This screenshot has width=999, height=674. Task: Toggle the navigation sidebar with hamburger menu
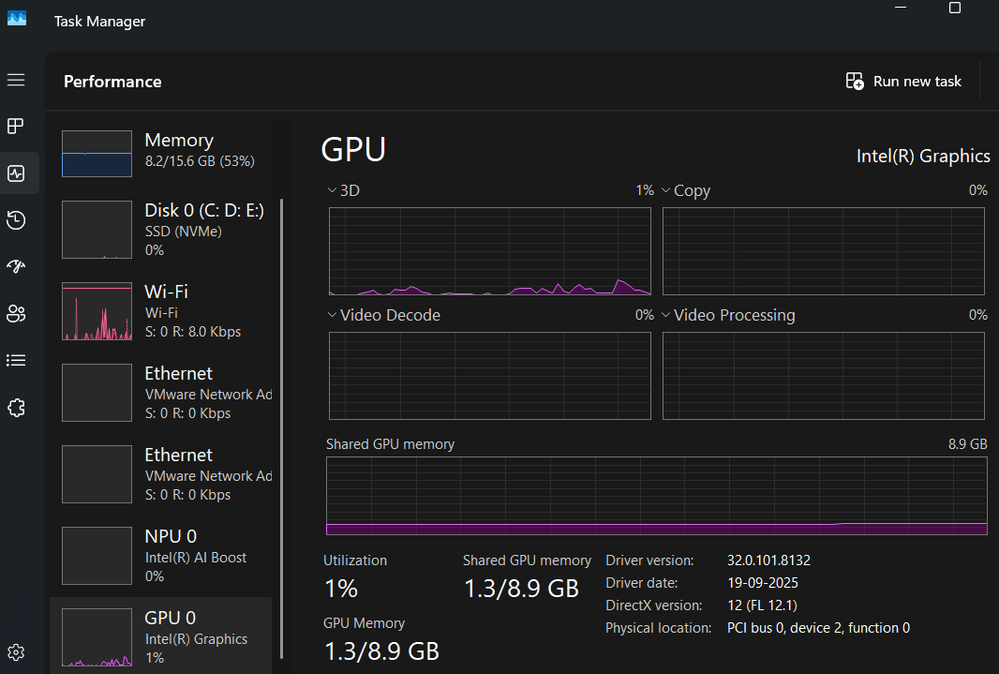(16, 80)
